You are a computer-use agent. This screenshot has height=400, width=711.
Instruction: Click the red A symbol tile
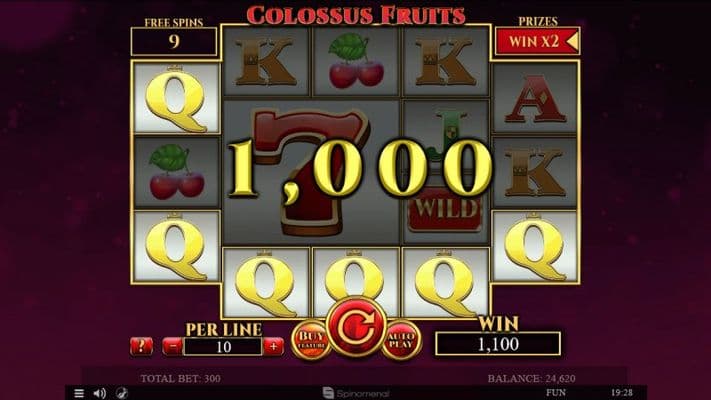536,99
